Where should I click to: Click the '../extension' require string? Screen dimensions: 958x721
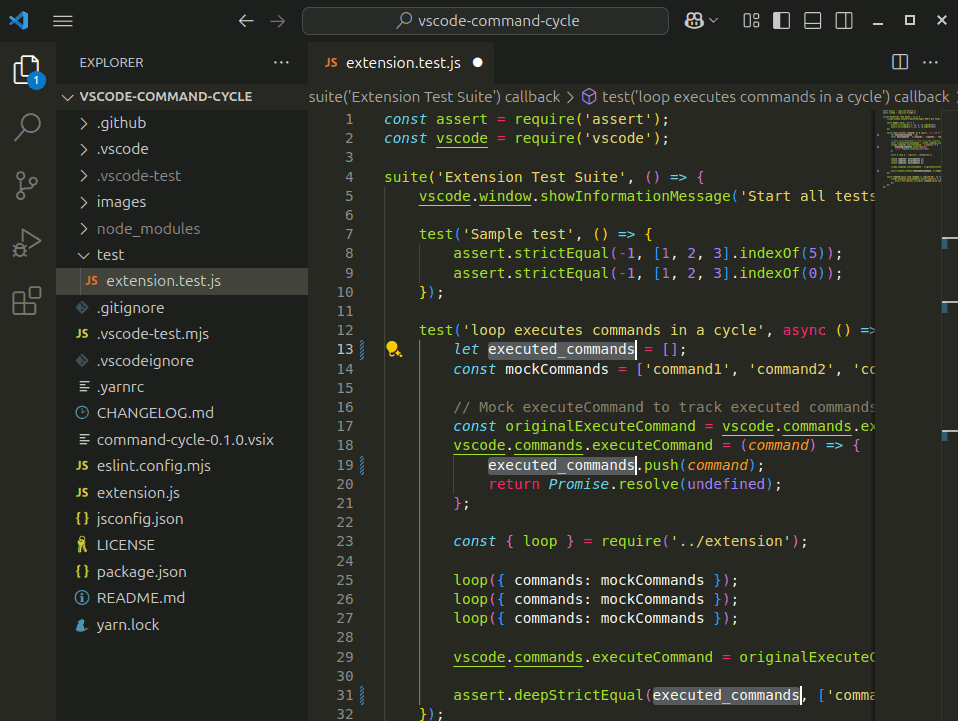tap(731, 541)
